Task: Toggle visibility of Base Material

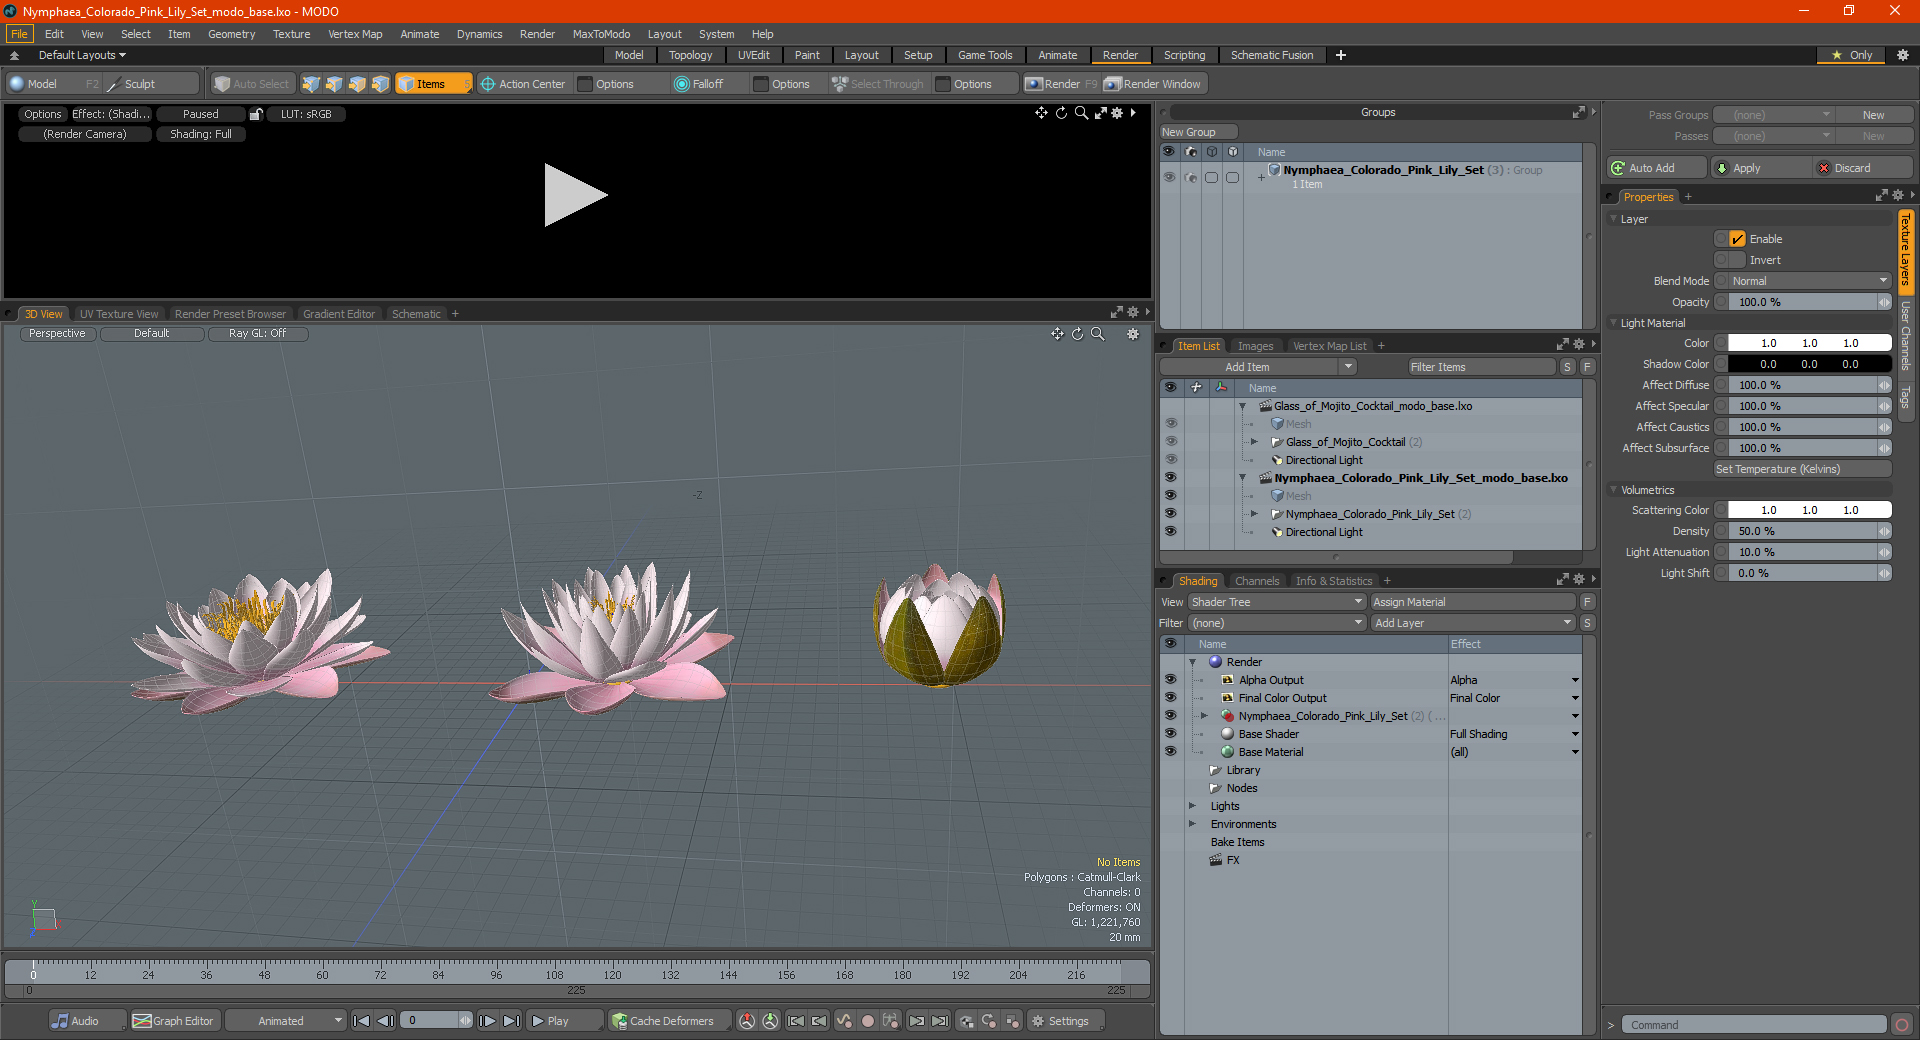Action: pos(1170,752)
